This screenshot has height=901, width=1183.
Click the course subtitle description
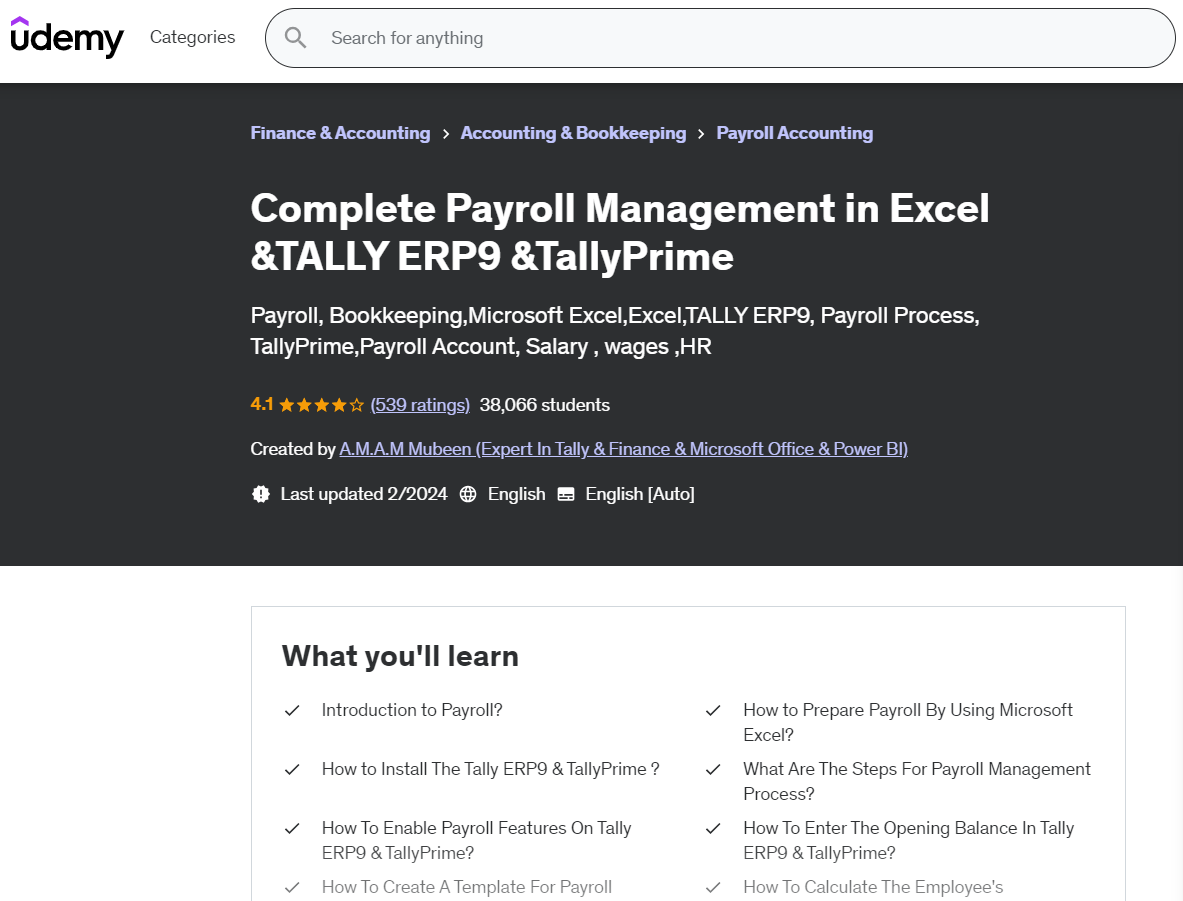click(615, 331)
